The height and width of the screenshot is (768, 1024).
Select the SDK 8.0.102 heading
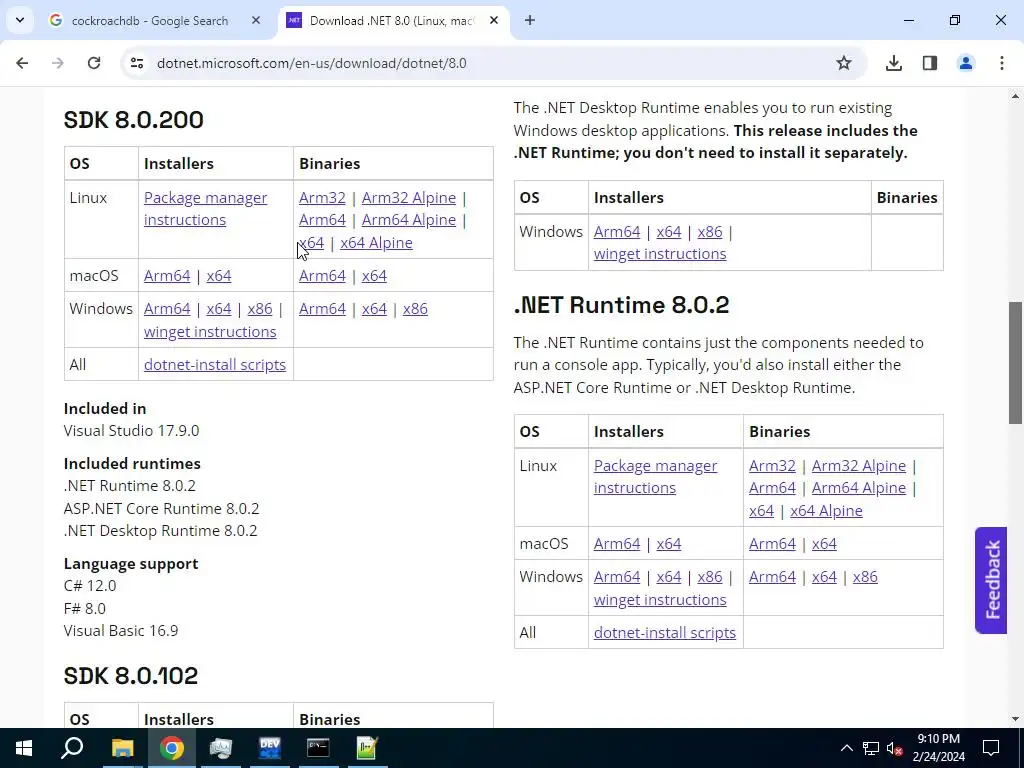coord(131,676)
